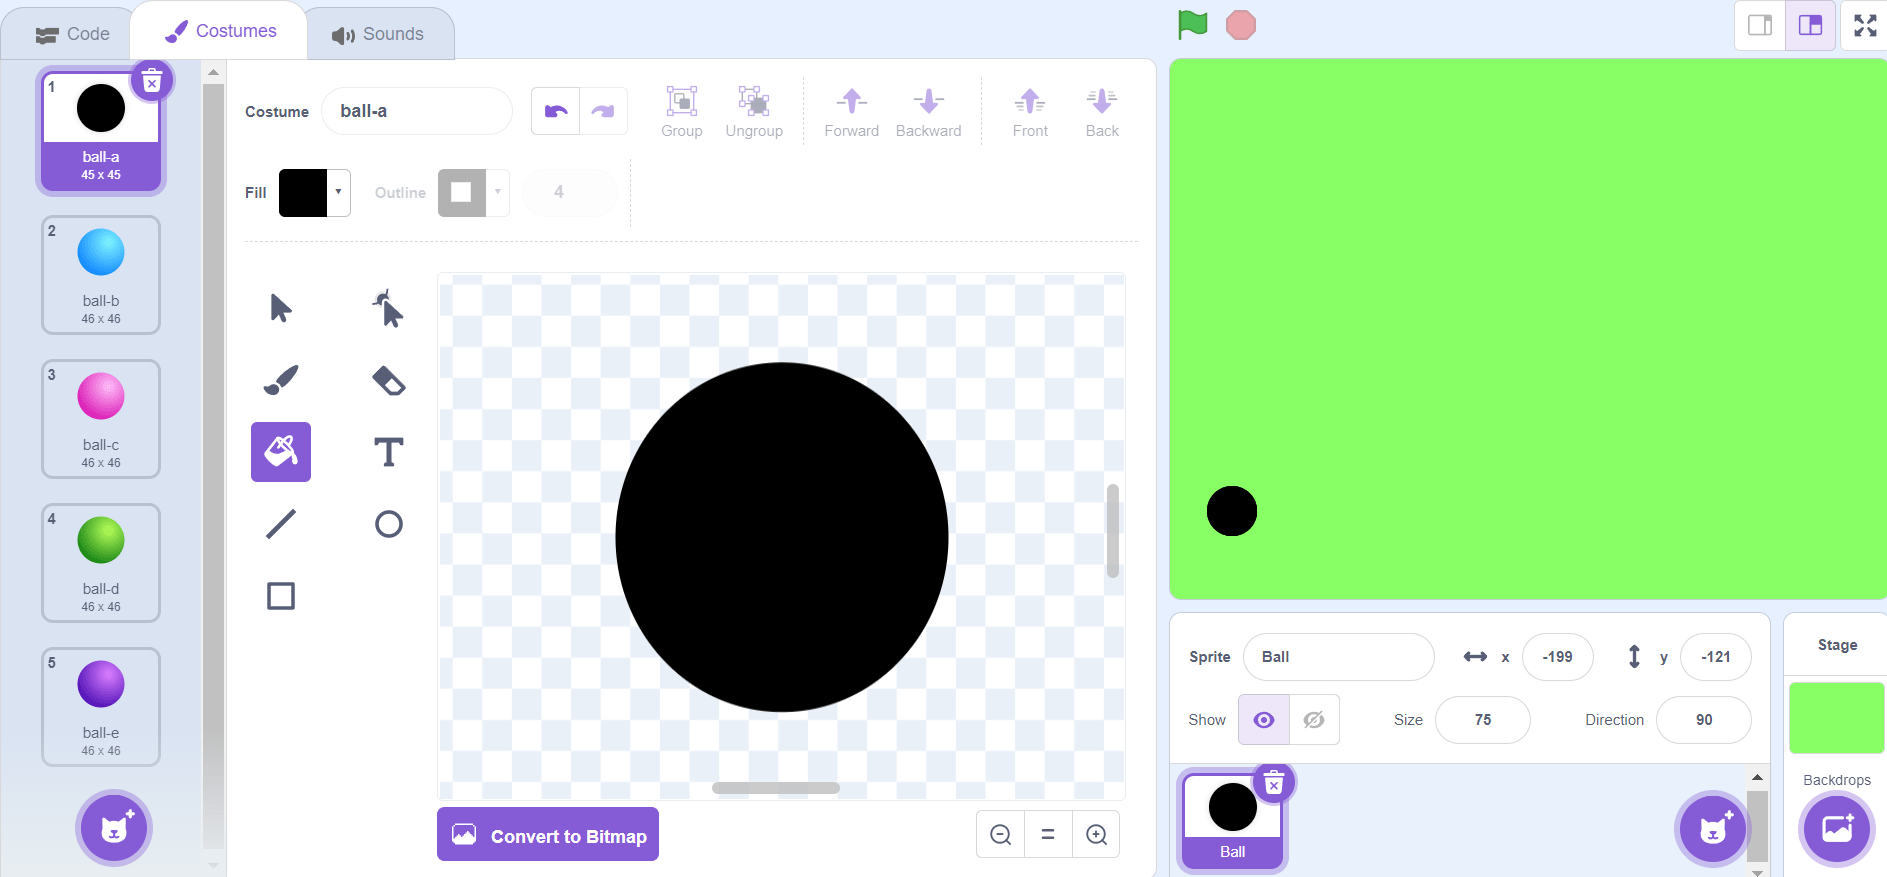Select the Reshape tool
1887x877 pixels.
pyautogui.click(x=388, y=308)
